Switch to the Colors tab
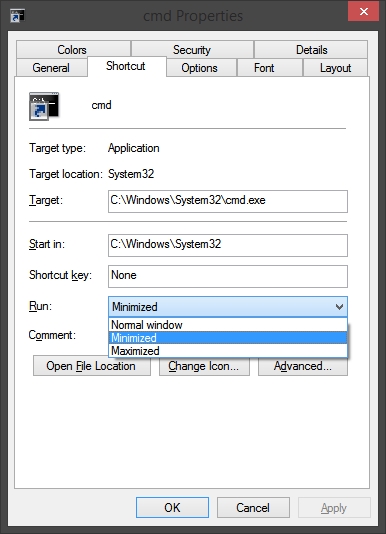The image size is (386, 534). (x=73, y=50)
